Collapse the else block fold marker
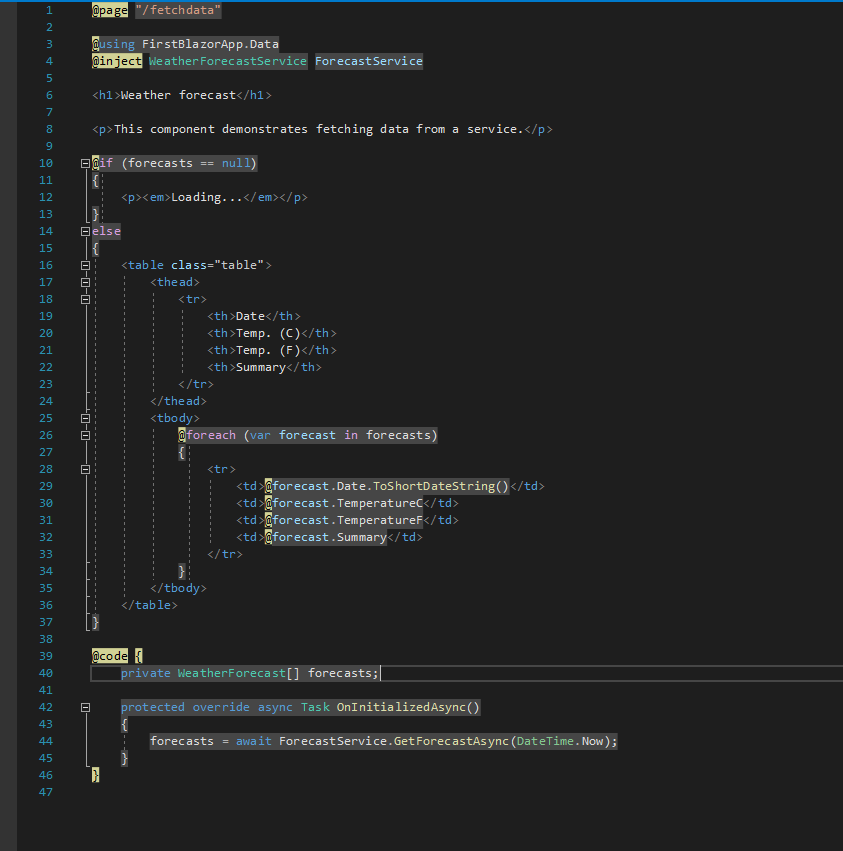 85,231
